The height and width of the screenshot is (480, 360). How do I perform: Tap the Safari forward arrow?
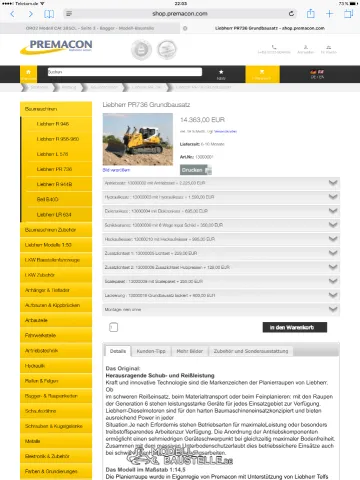click(x=31, y=14)
